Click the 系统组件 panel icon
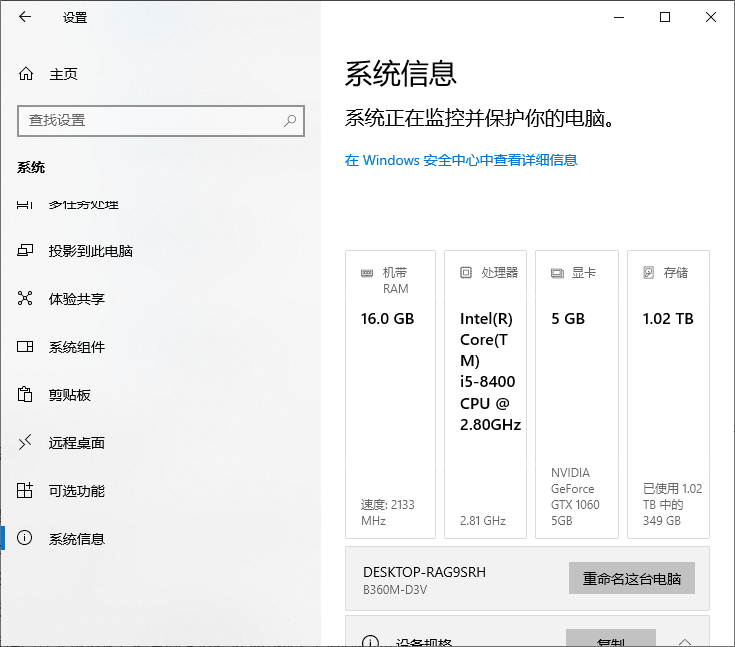The height and width of the screenshot is (647, 735). coord(25,346)
